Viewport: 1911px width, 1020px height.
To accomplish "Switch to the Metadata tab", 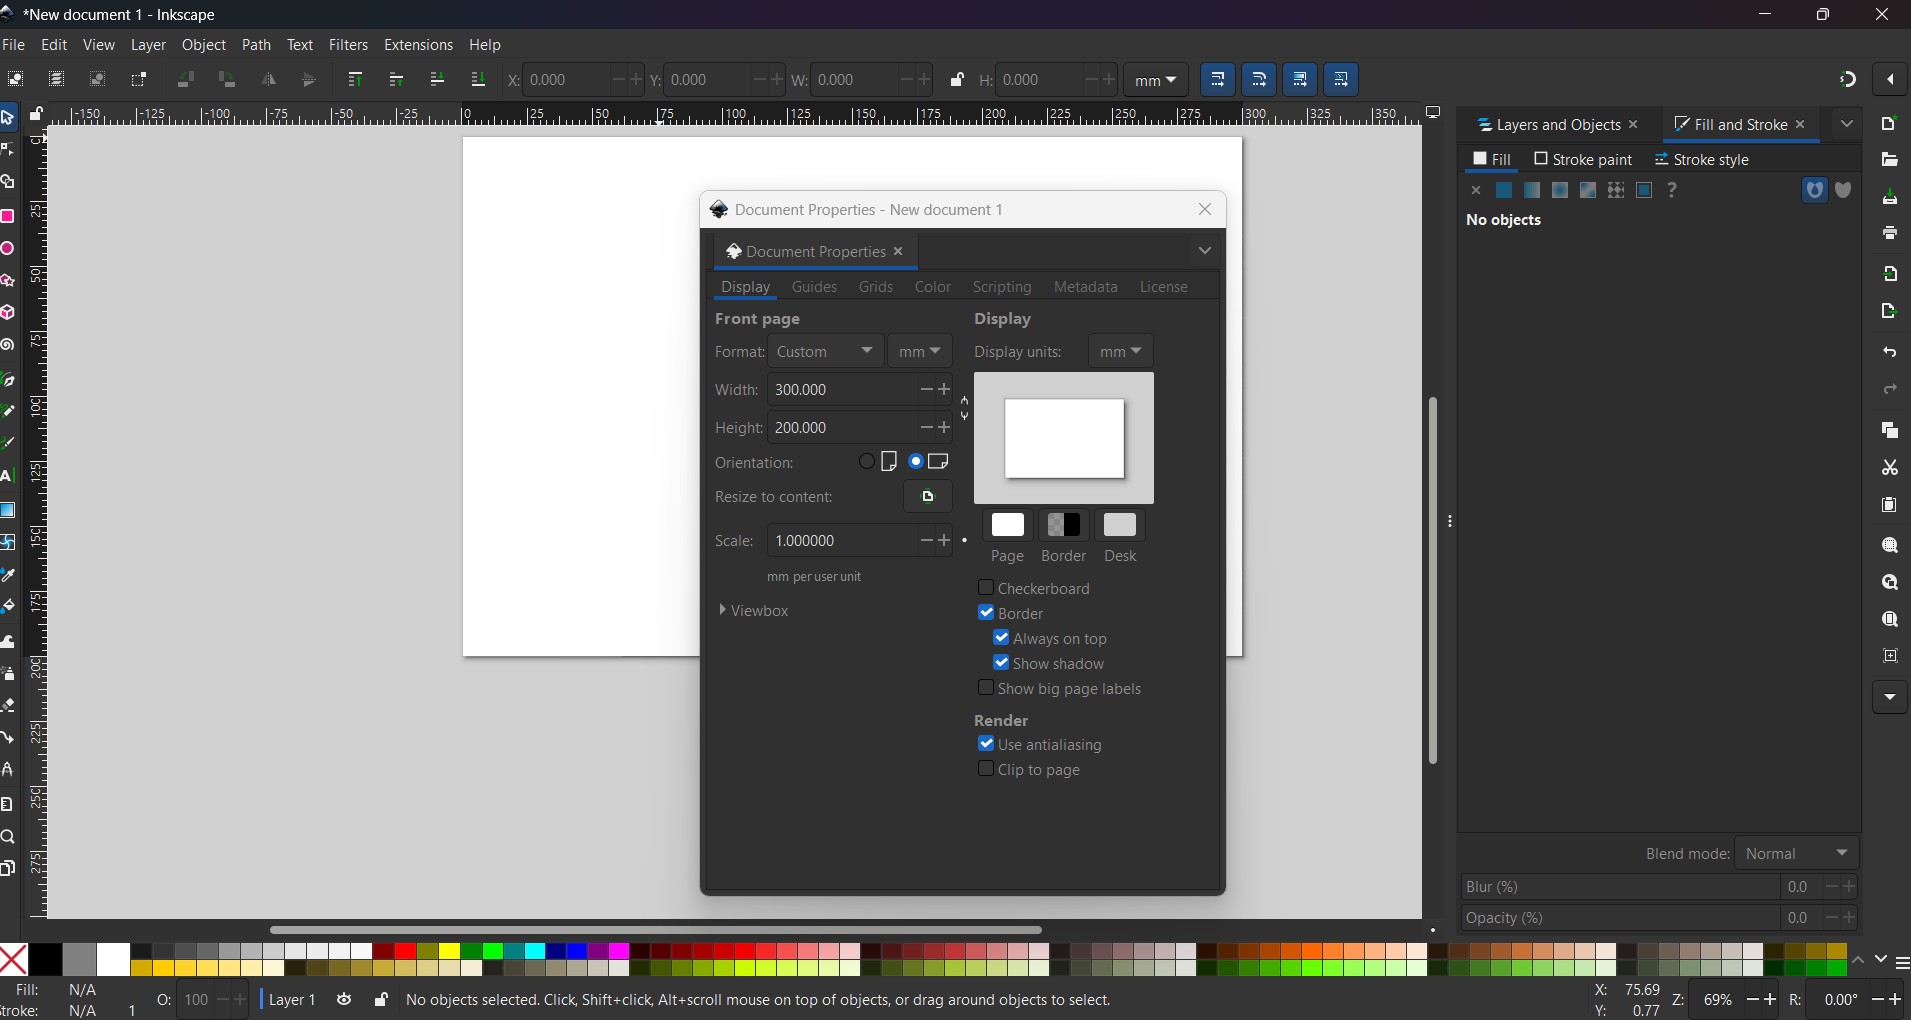I will point(1085,287).
